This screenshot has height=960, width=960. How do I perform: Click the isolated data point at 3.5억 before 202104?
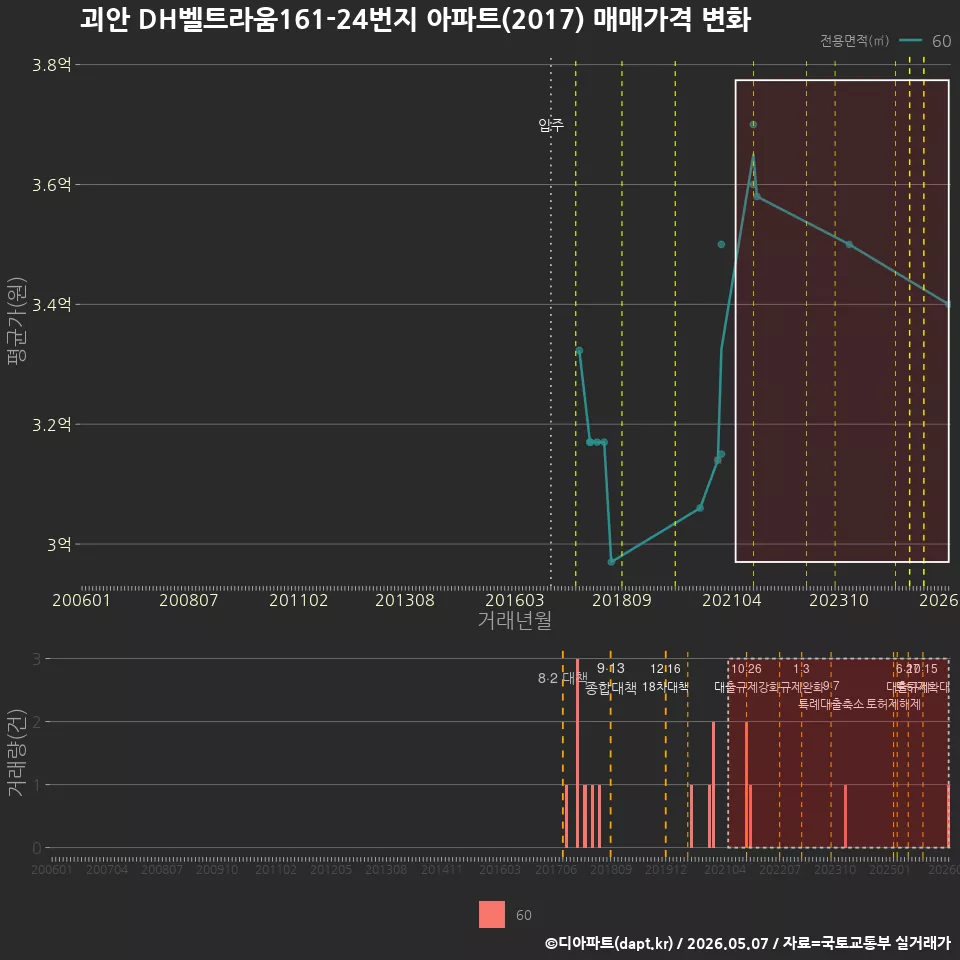(721, 244)
